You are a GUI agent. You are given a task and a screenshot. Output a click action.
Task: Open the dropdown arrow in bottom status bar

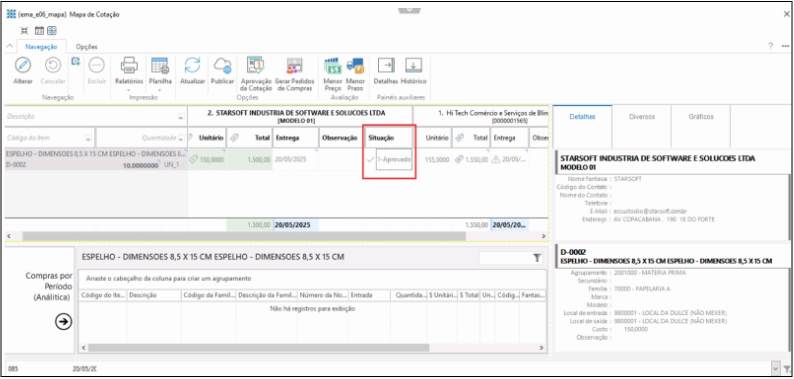(x=776, y=368)
